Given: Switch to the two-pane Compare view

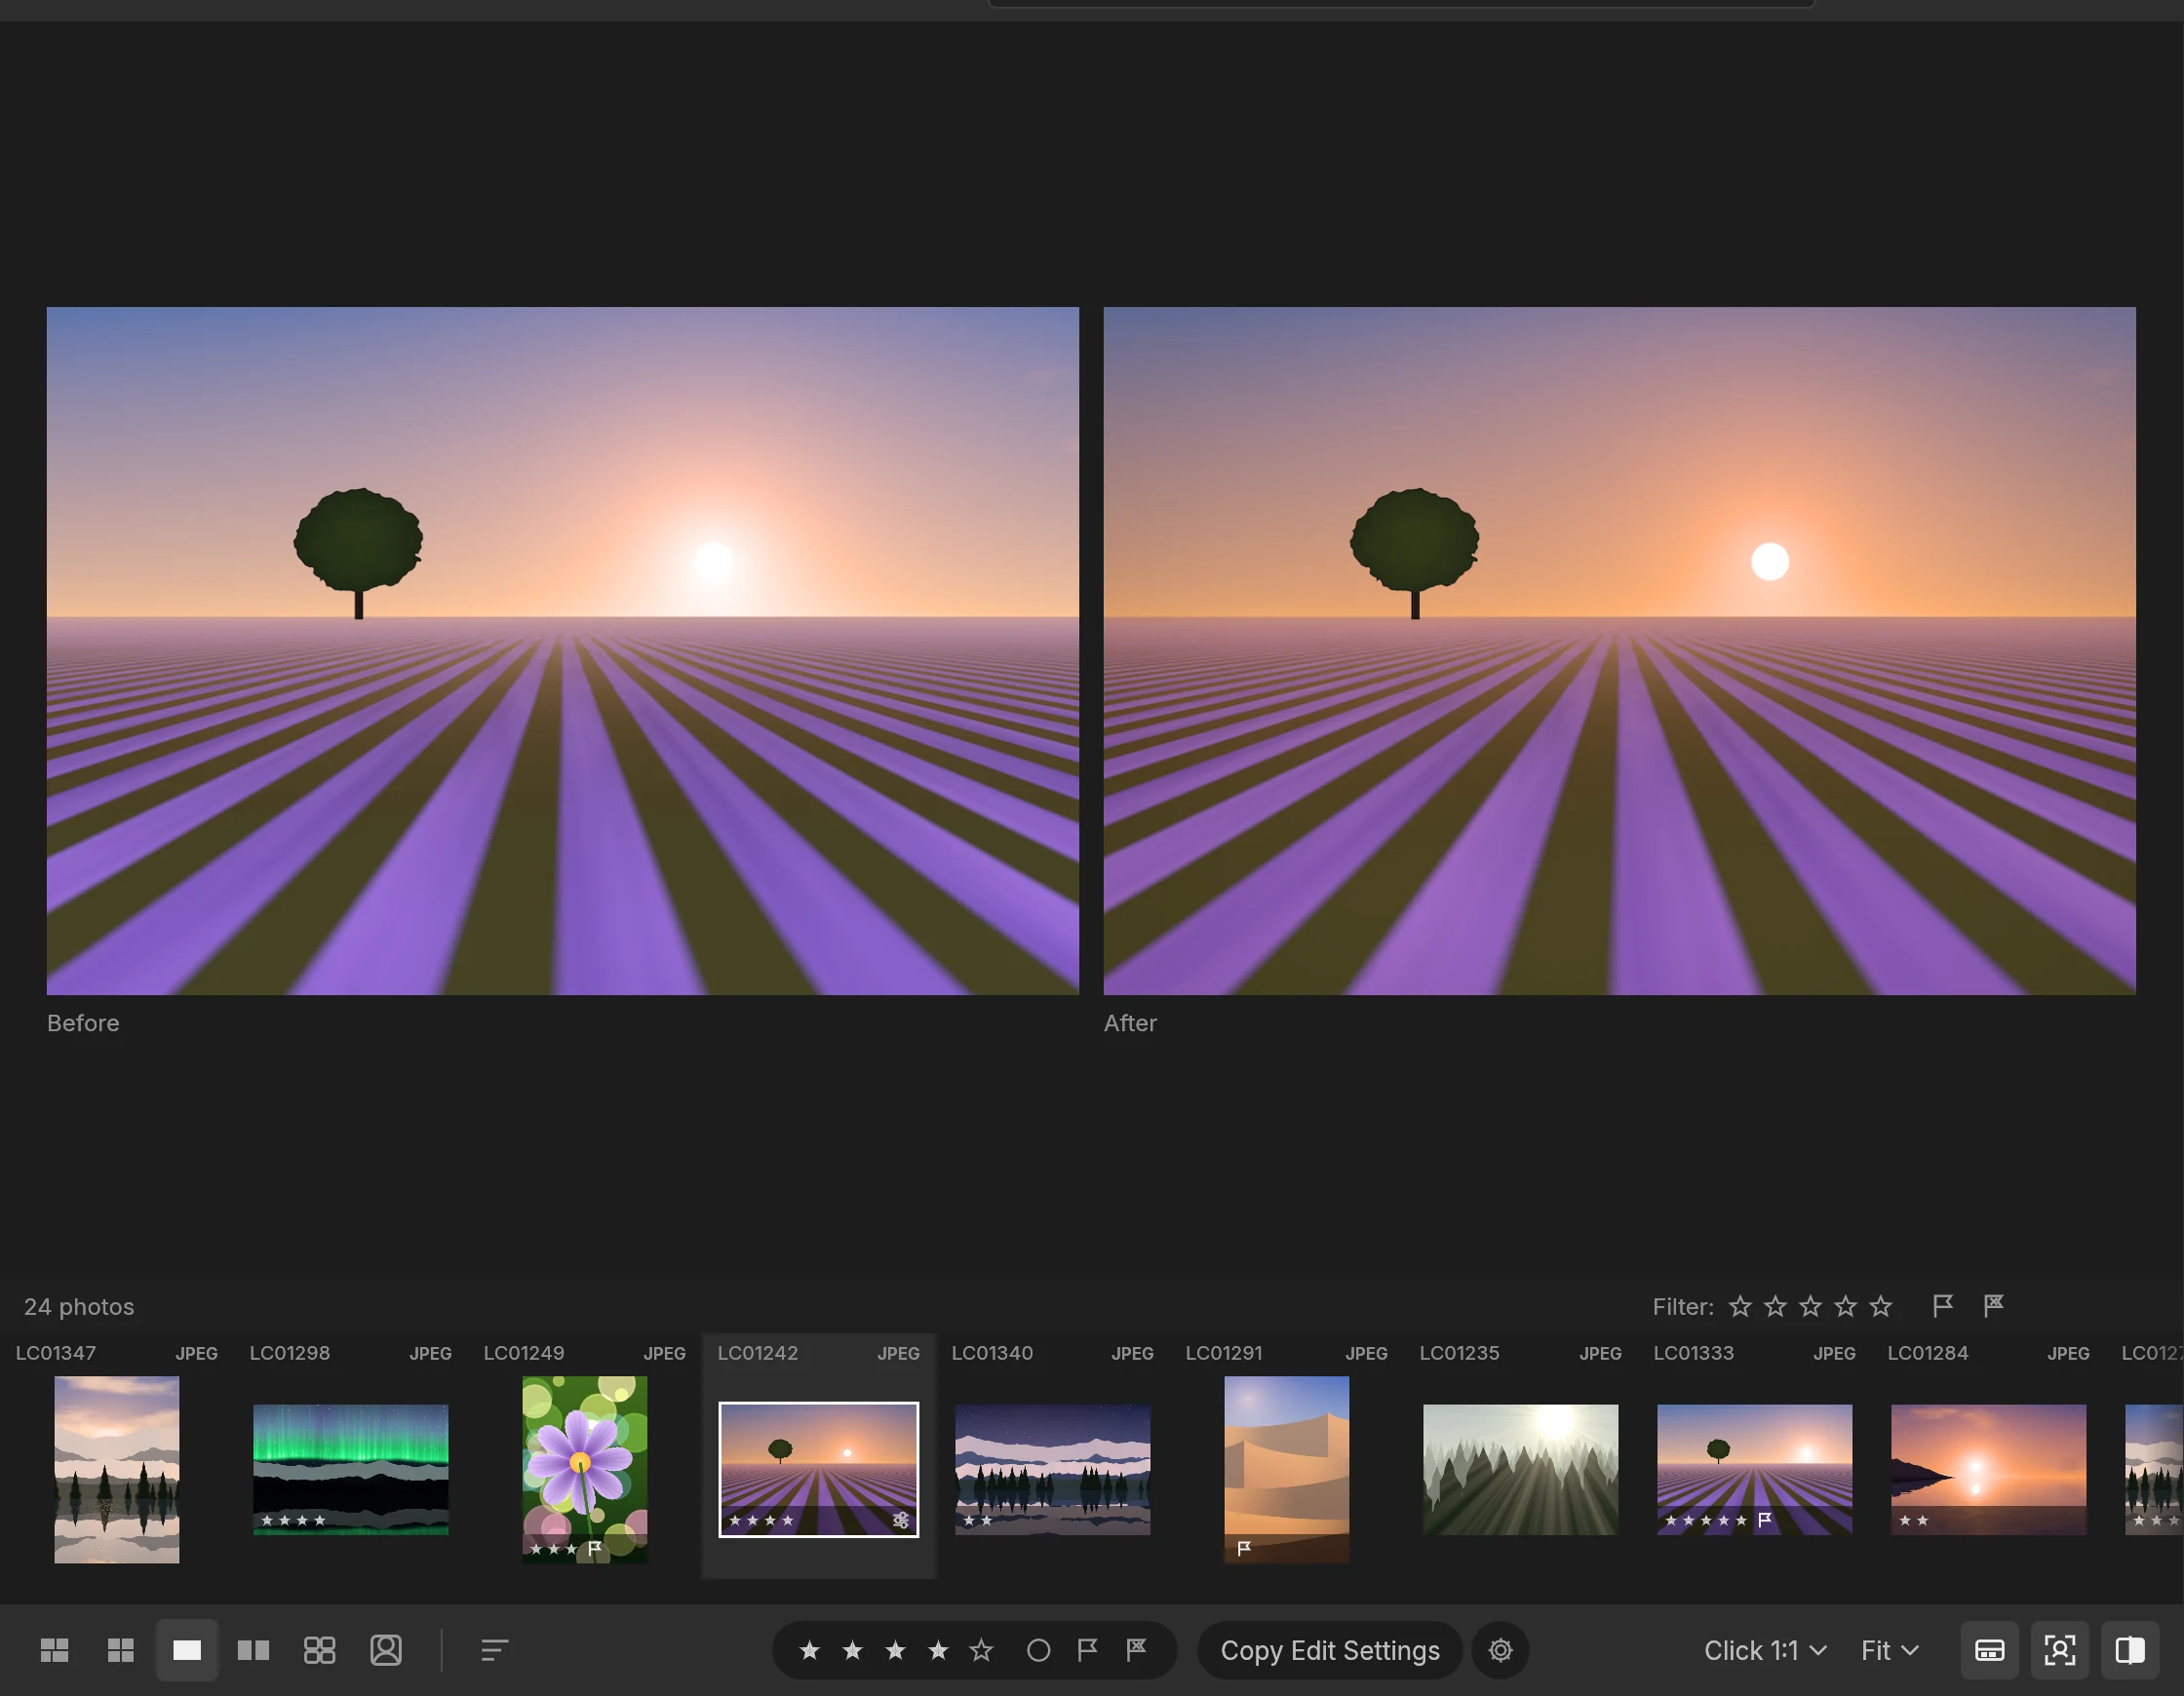Looking at the screenshot, I should click(253, 1650).
